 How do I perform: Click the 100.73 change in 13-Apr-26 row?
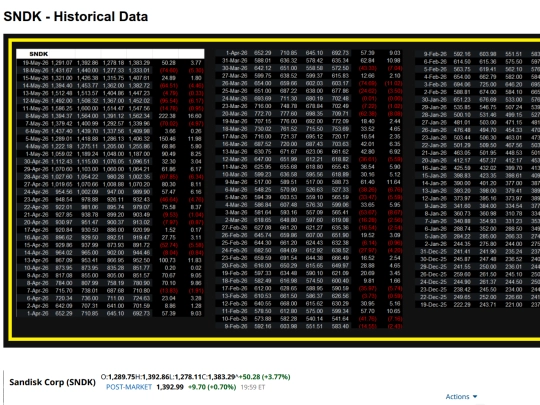point(167,260)
